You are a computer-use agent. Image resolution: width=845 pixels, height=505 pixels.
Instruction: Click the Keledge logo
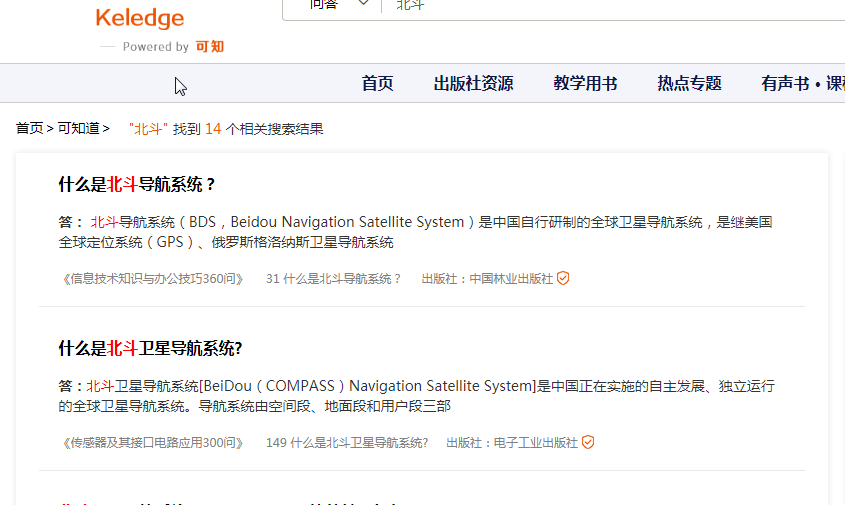point(140,19)
